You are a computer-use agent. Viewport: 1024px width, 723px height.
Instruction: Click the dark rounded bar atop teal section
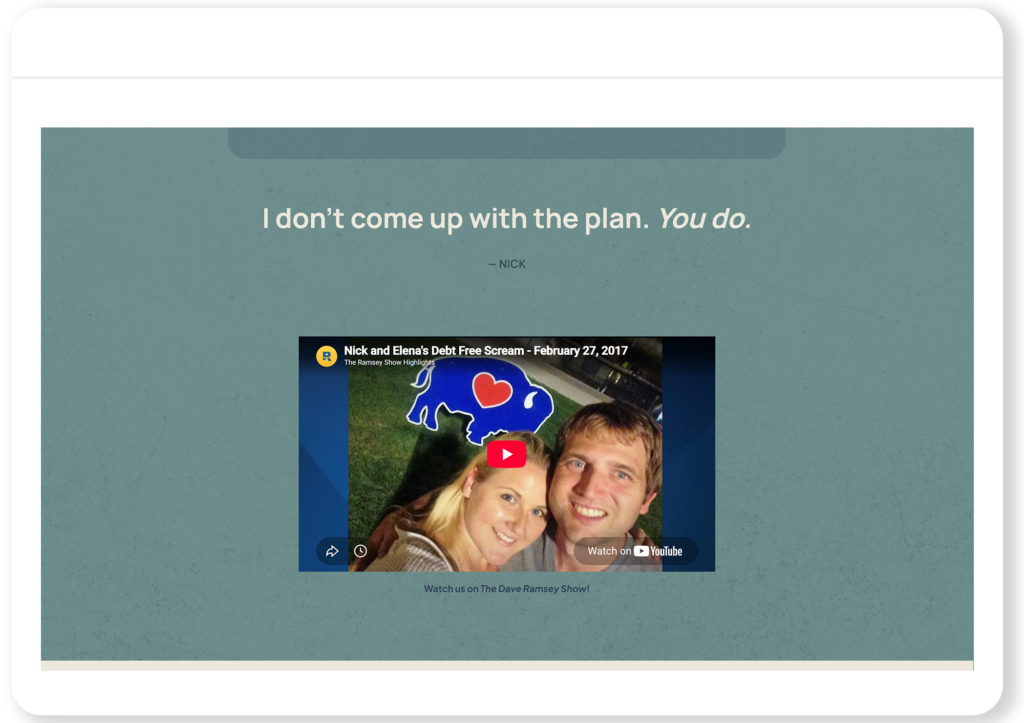[x=507, y=142]
